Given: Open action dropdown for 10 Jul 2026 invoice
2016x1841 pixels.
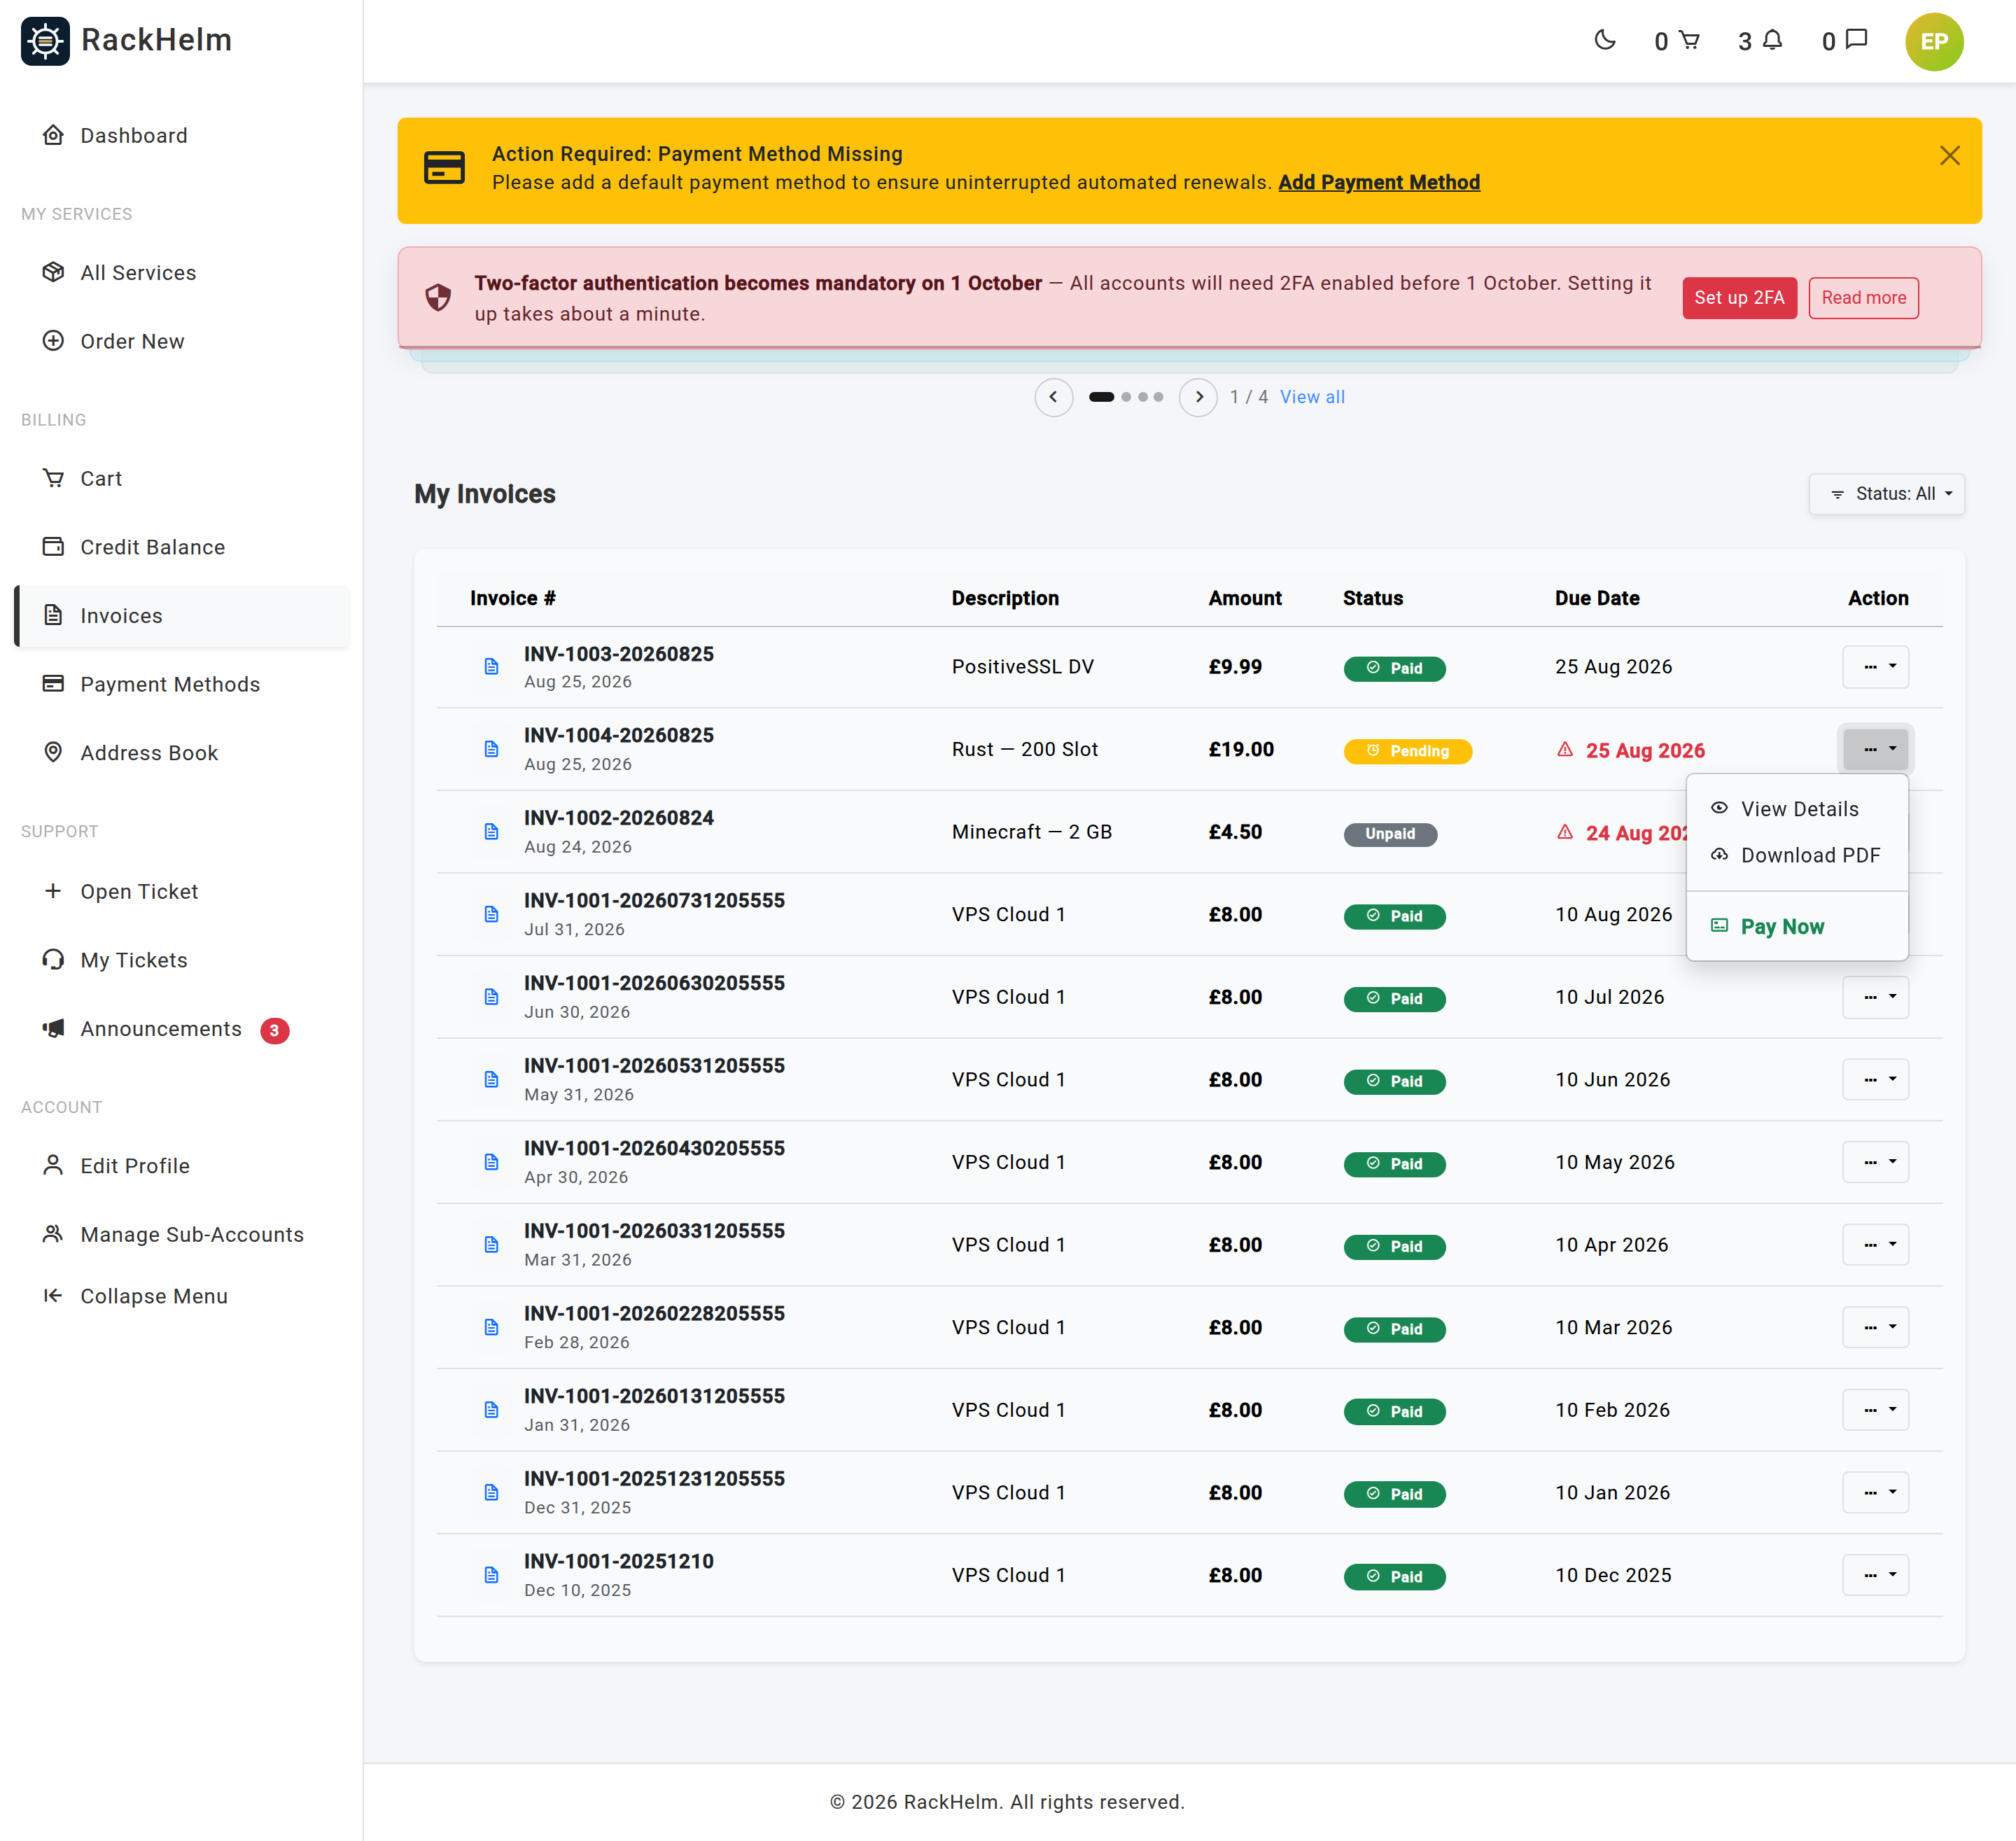Looking at the screenshot, I should [x=1875, y=997].
